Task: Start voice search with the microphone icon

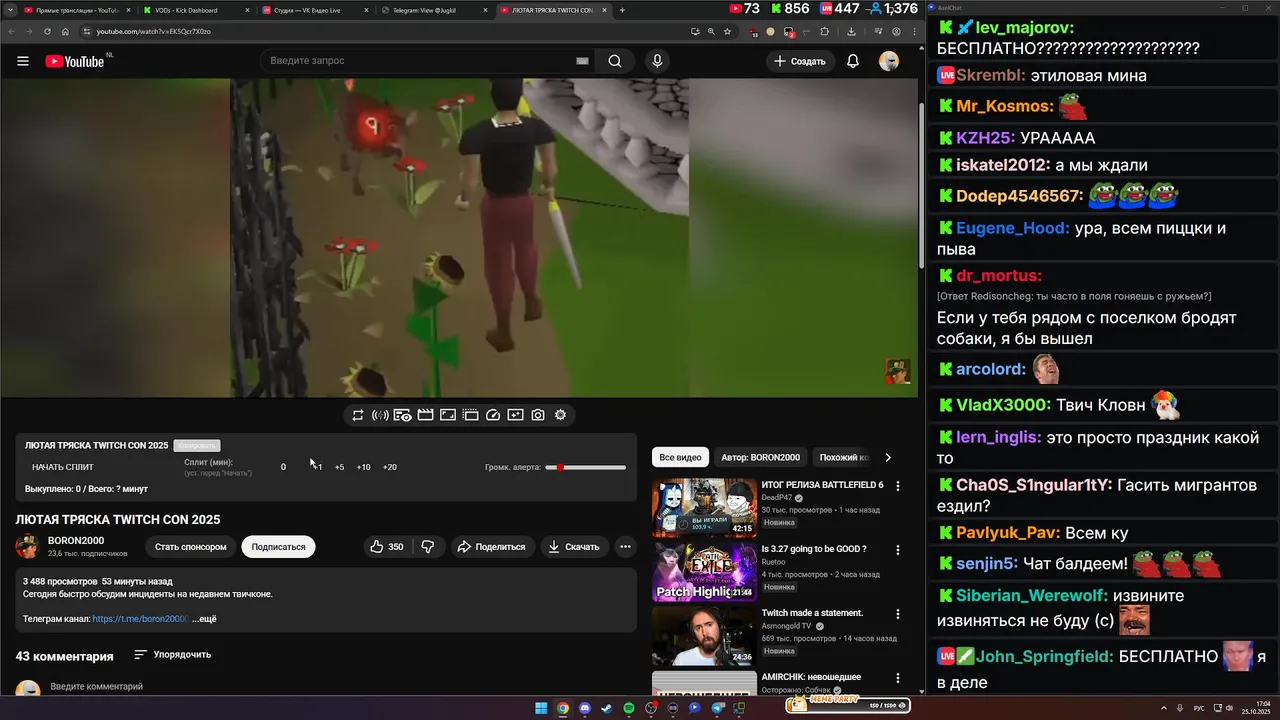Action: [657, 61]
